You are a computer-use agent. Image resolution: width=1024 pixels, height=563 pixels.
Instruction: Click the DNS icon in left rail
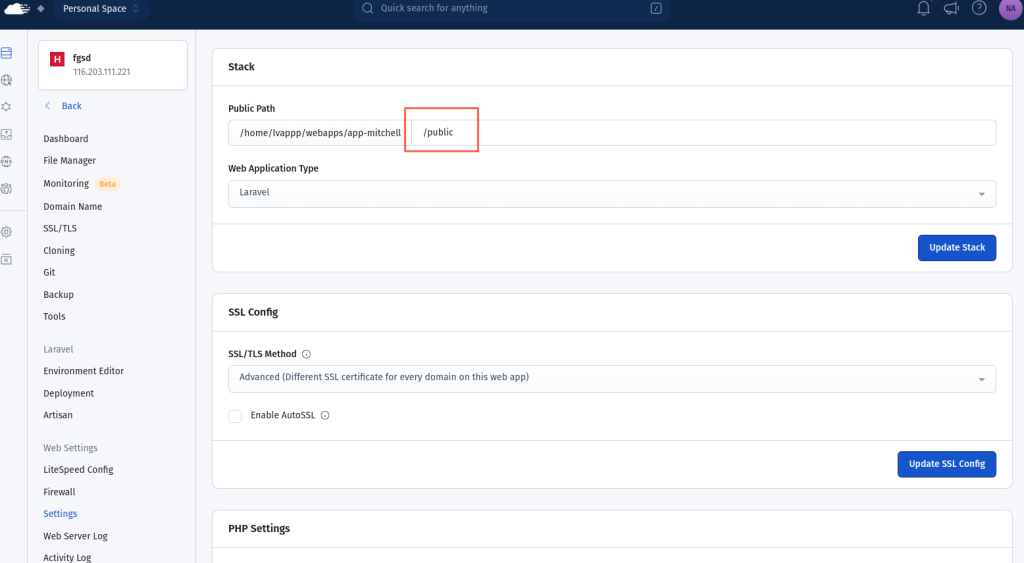(7, 161)
